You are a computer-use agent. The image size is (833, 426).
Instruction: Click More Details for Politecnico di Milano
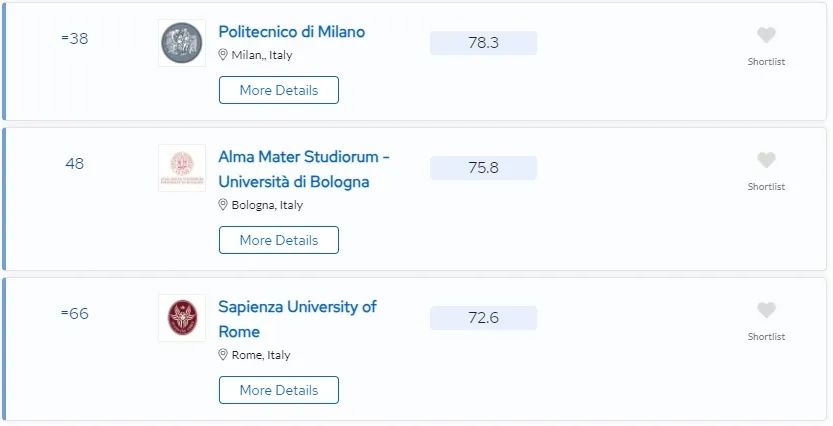click(x=278, y=90)
